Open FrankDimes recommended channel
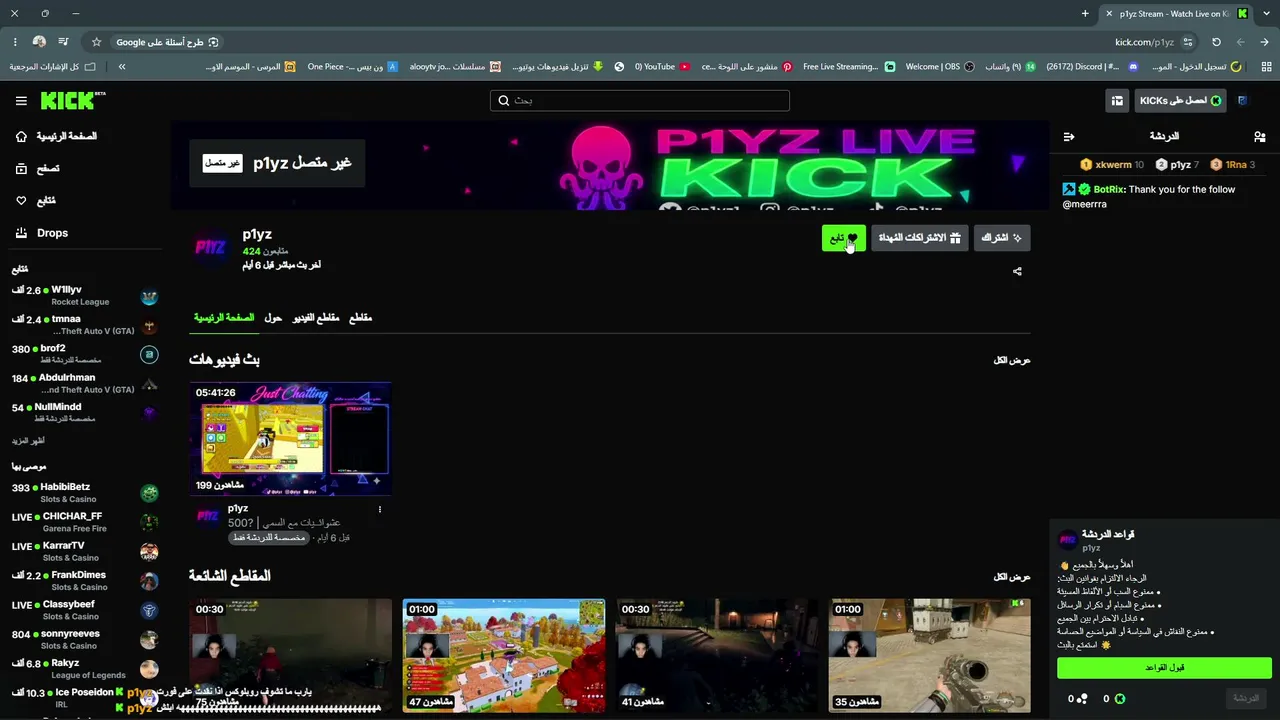Screen dimensions: 1280x720 click(x=85, y=581)
